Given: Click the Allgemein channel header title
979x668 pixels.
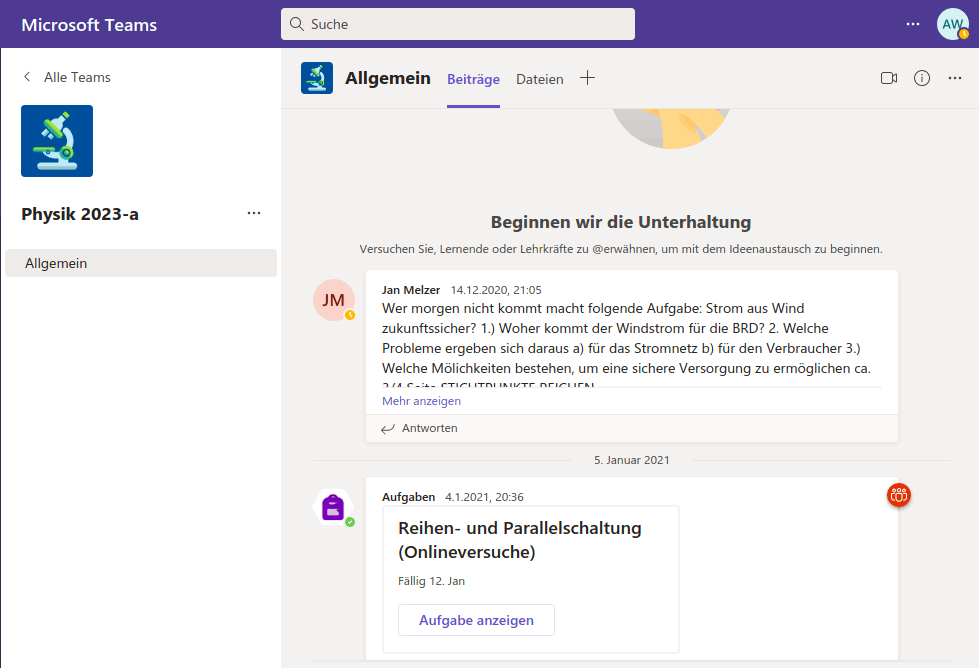Looking at the screenshot, I should [388, 78].
